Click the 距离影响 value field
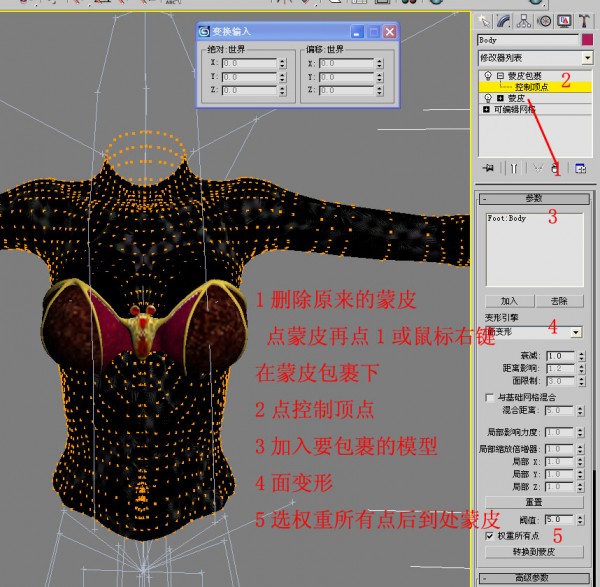Image resolution: width=600 pixels, height=587 pixels. [560, 369]
